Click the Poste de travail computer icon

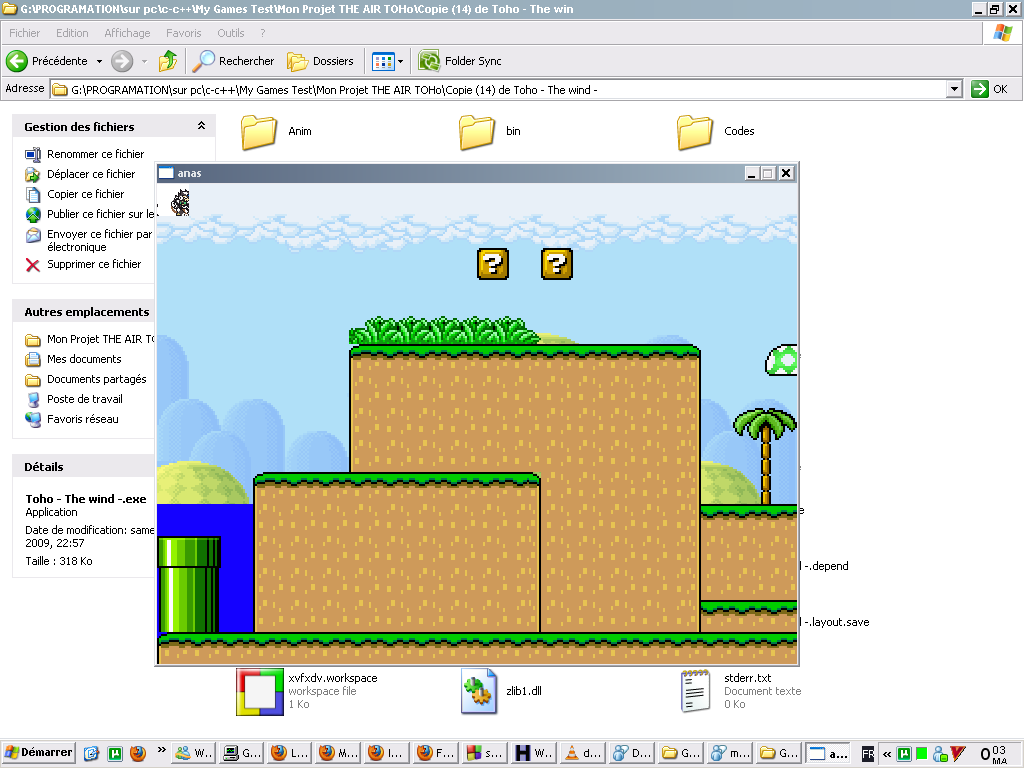point(33,400)
